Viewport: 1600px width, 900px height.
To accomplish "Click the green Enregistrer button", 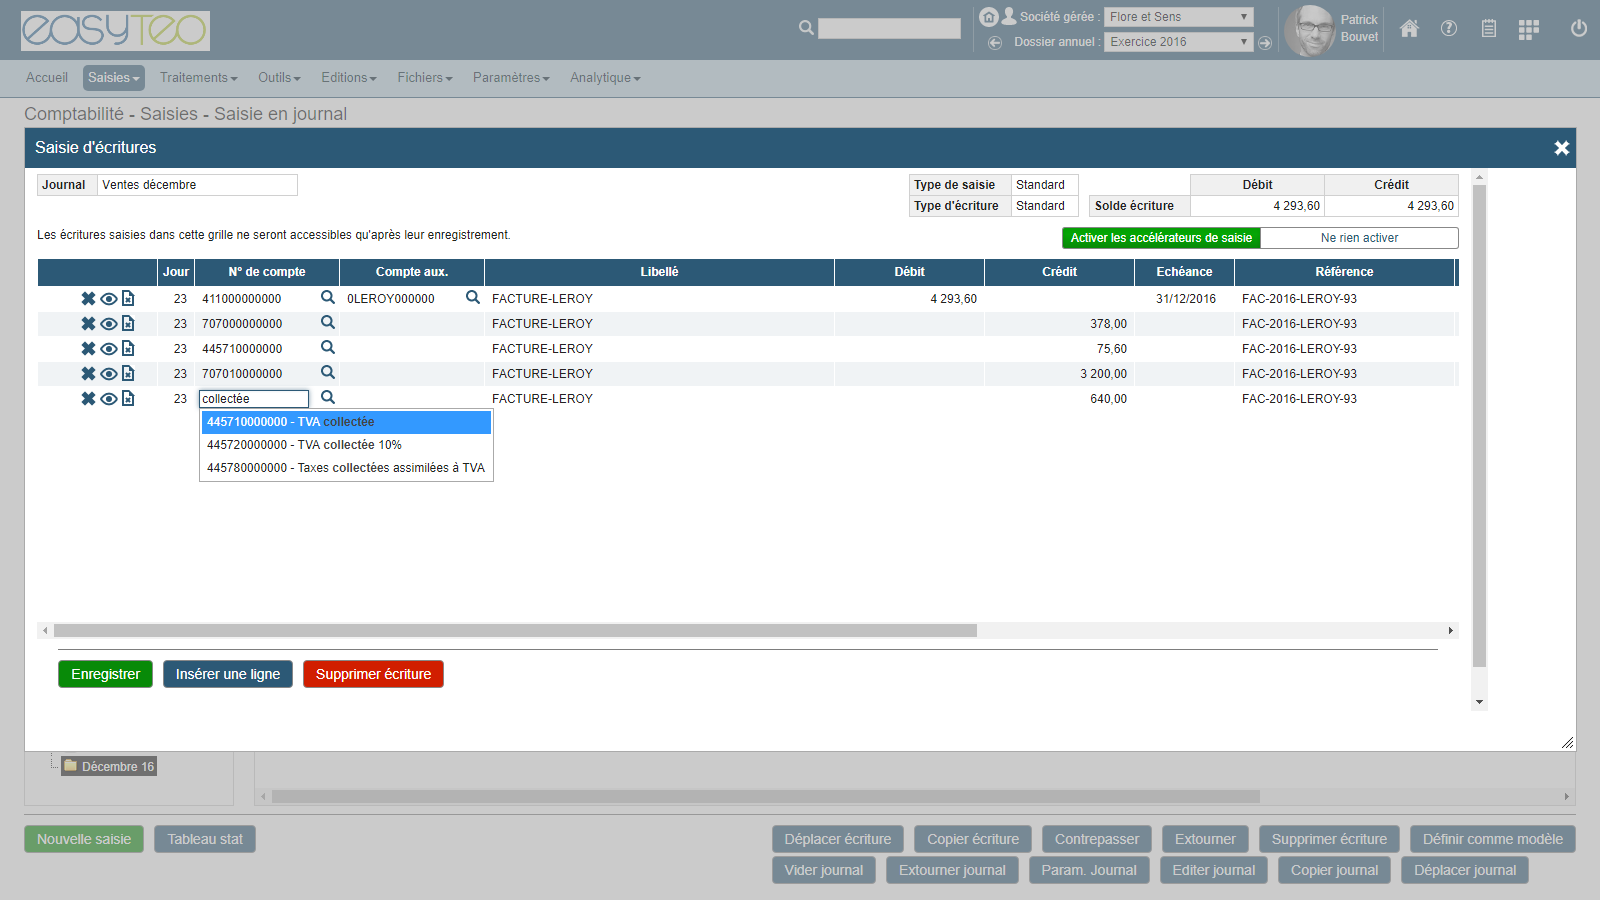I will click(105, 674).
